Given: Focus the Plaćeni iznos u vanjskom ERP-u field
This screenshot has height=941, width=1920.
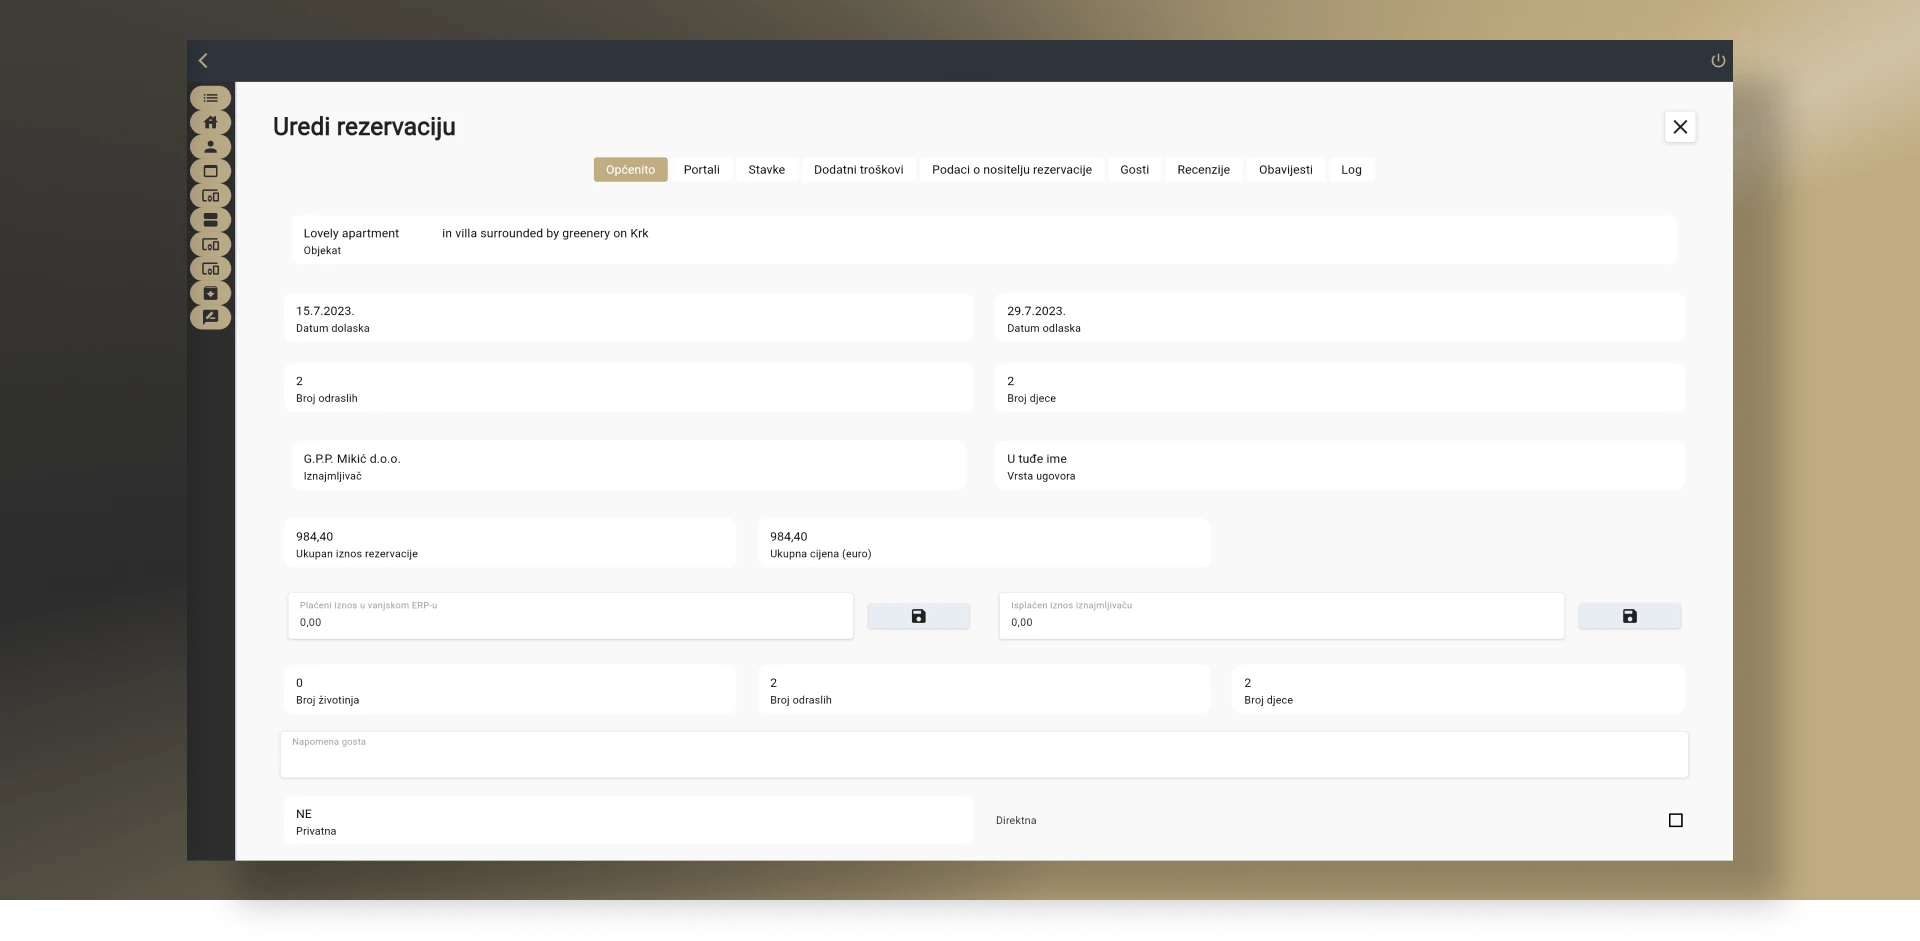Looking at the screenshot, I should (x=570, y=616).
